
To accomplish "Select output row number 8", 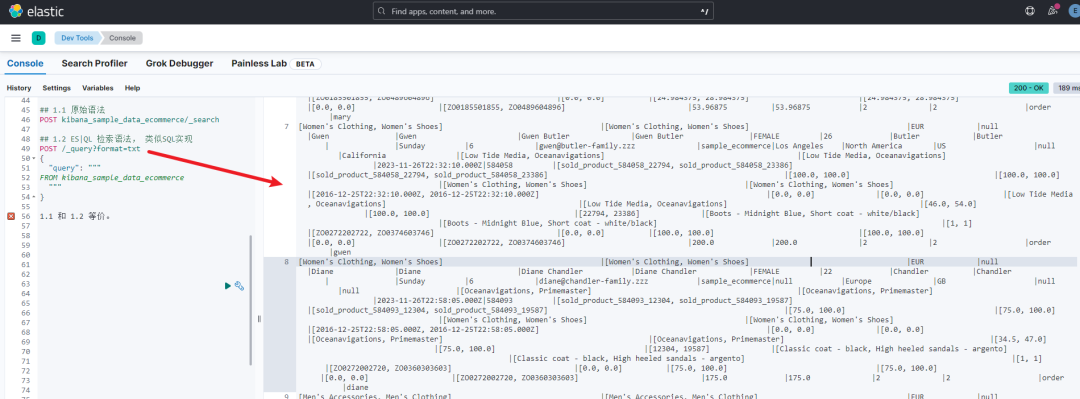I will 287,262.
